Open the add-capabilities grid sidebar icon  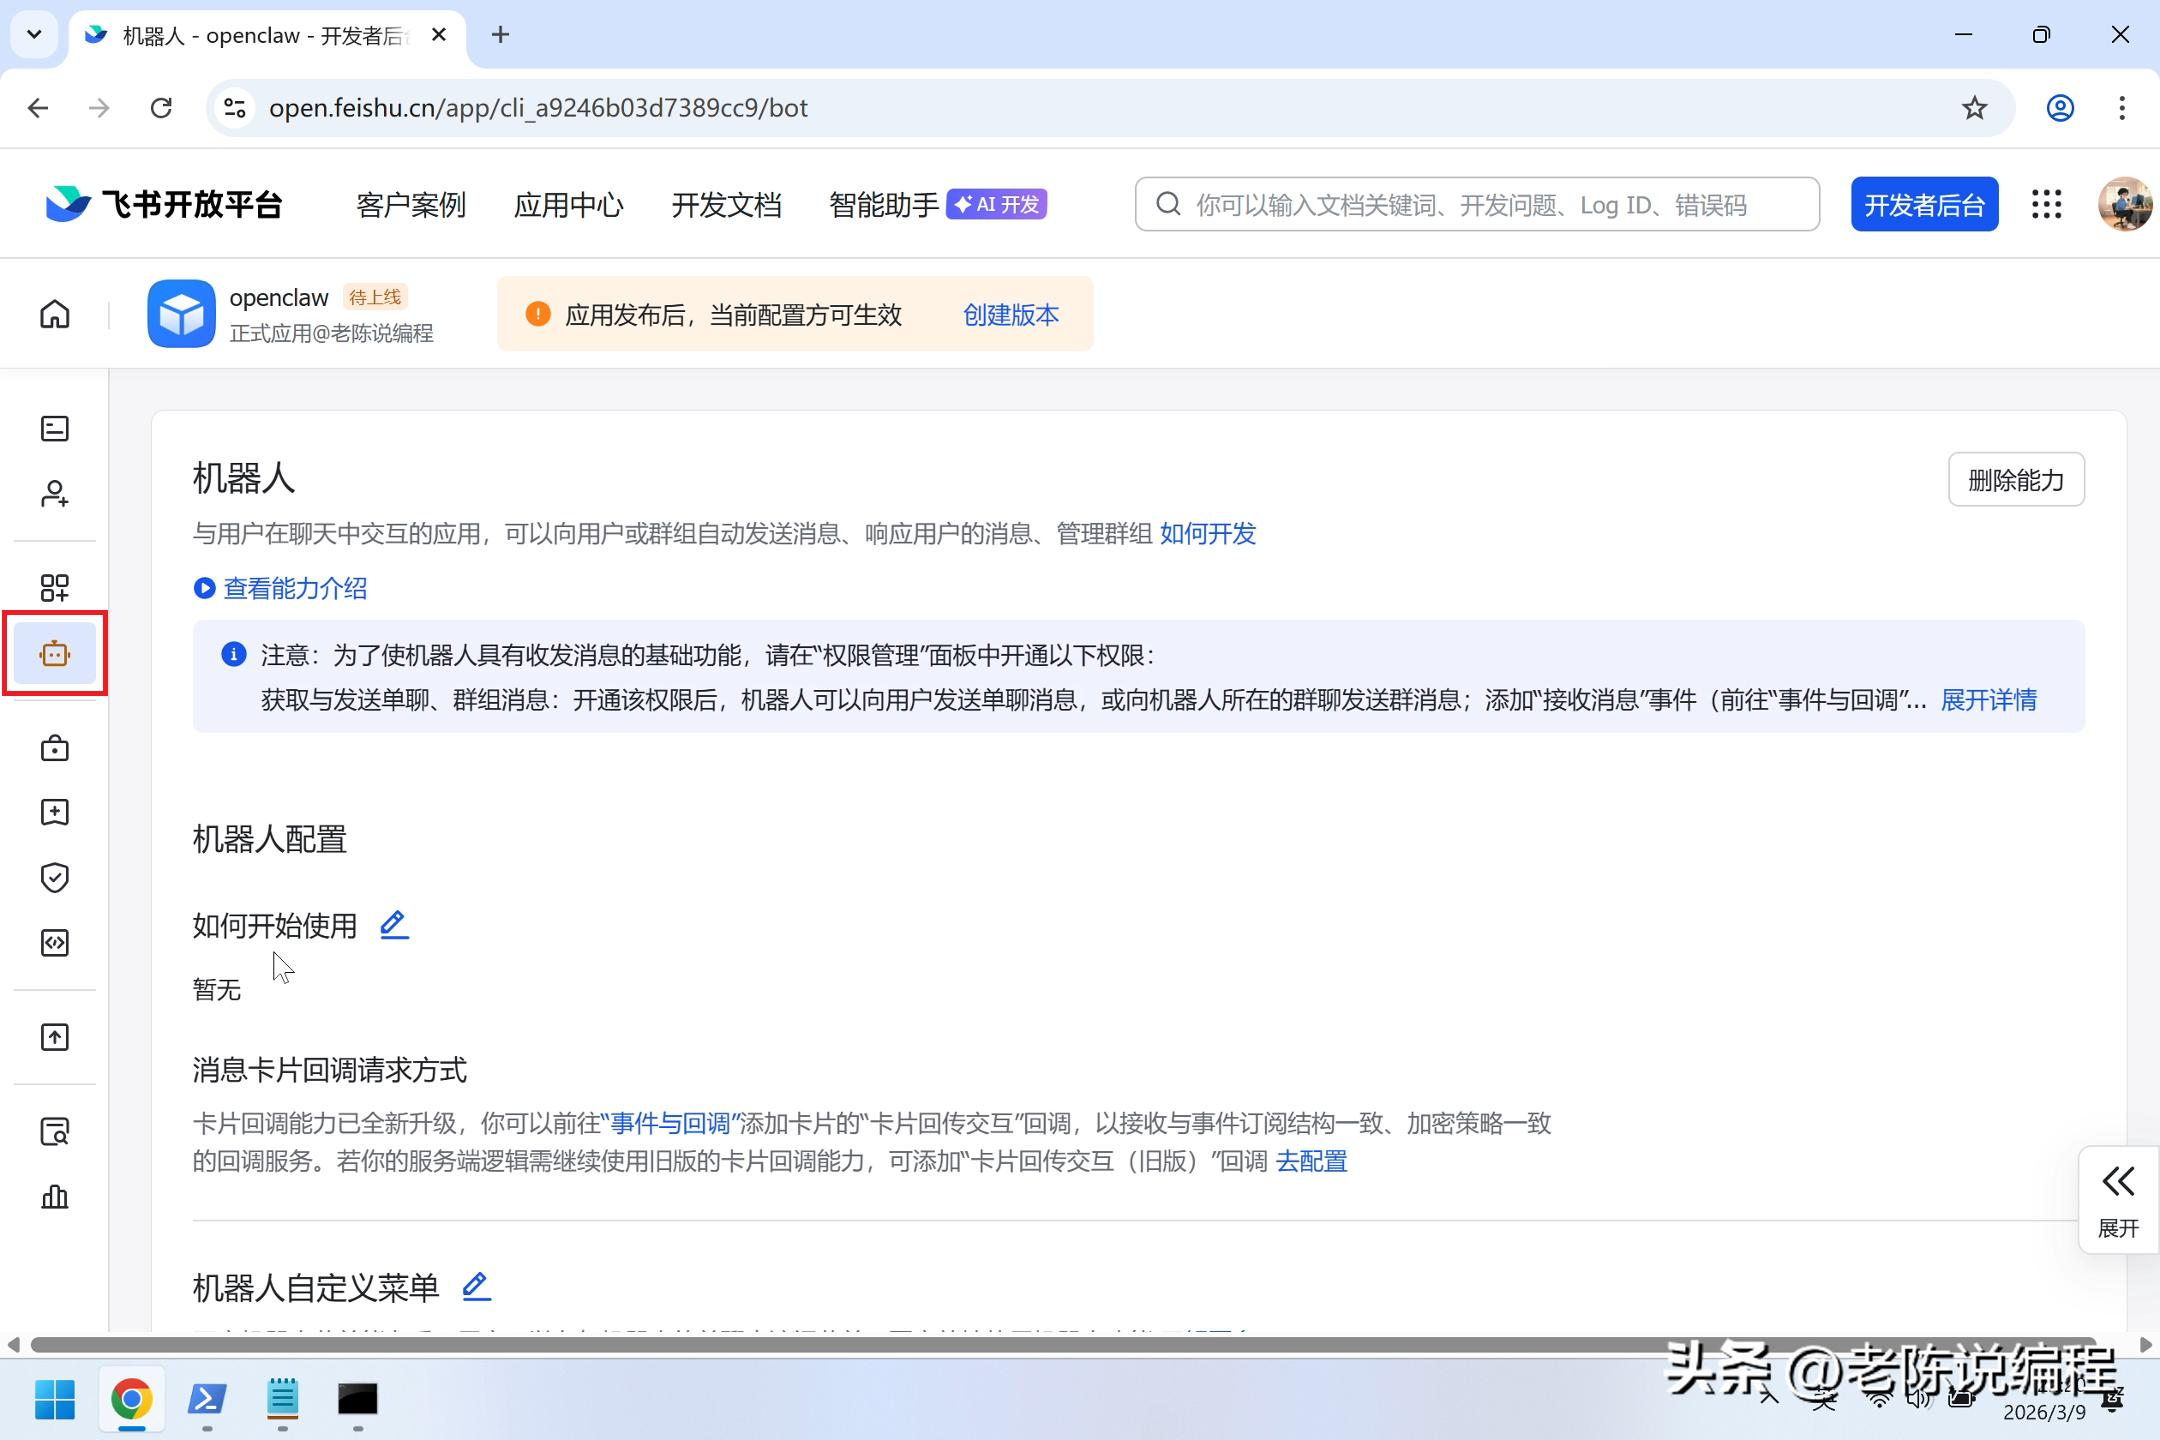coord(55,587)
